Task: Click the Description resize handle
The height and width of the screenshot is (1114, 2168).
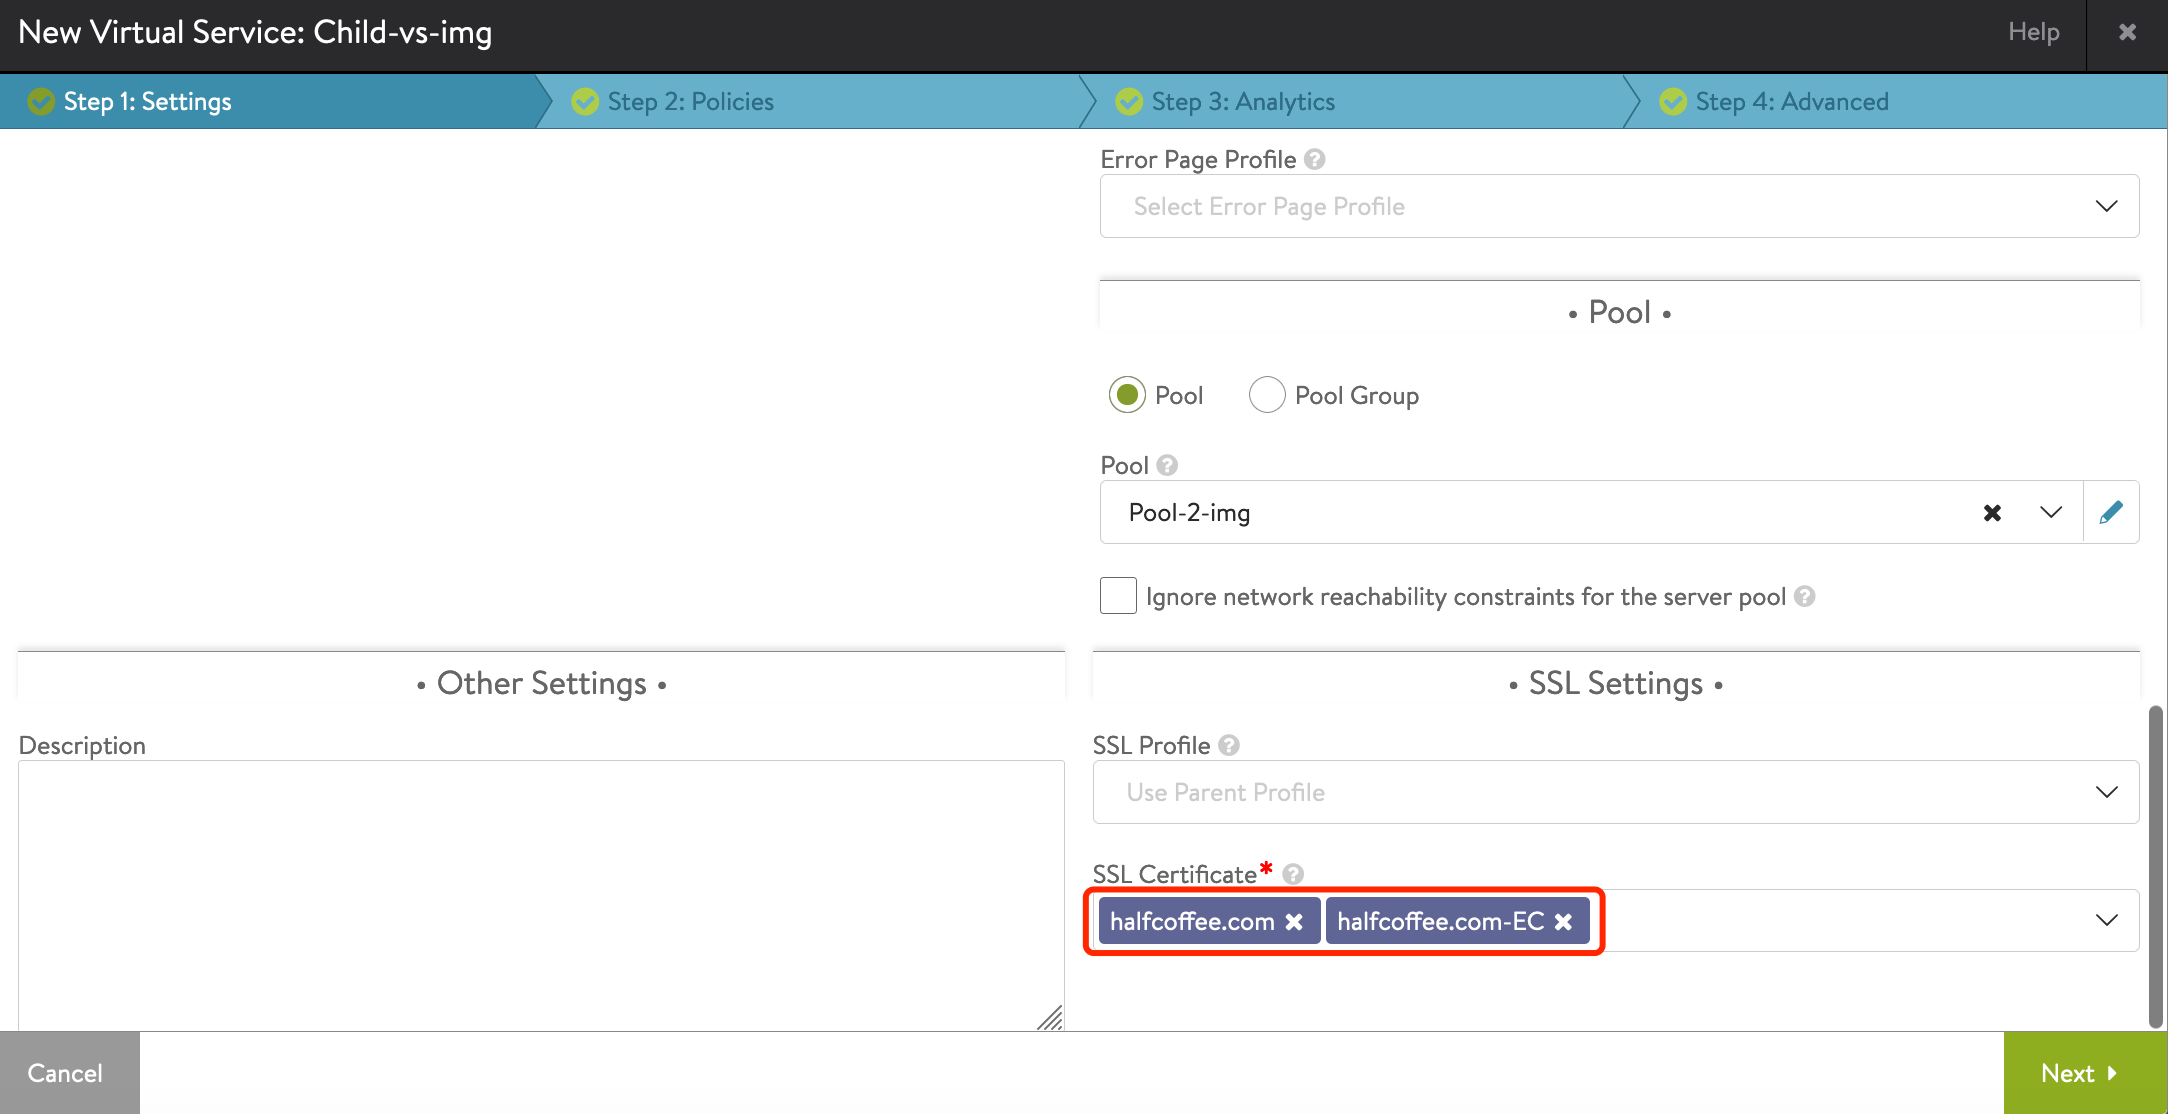Action: click(1050, 1018)
